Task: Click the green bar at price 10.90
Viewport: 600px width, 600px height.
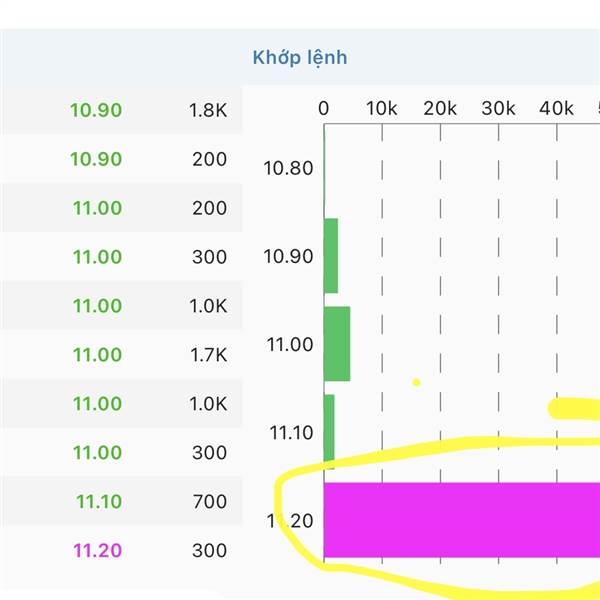Action: point(331,256)
